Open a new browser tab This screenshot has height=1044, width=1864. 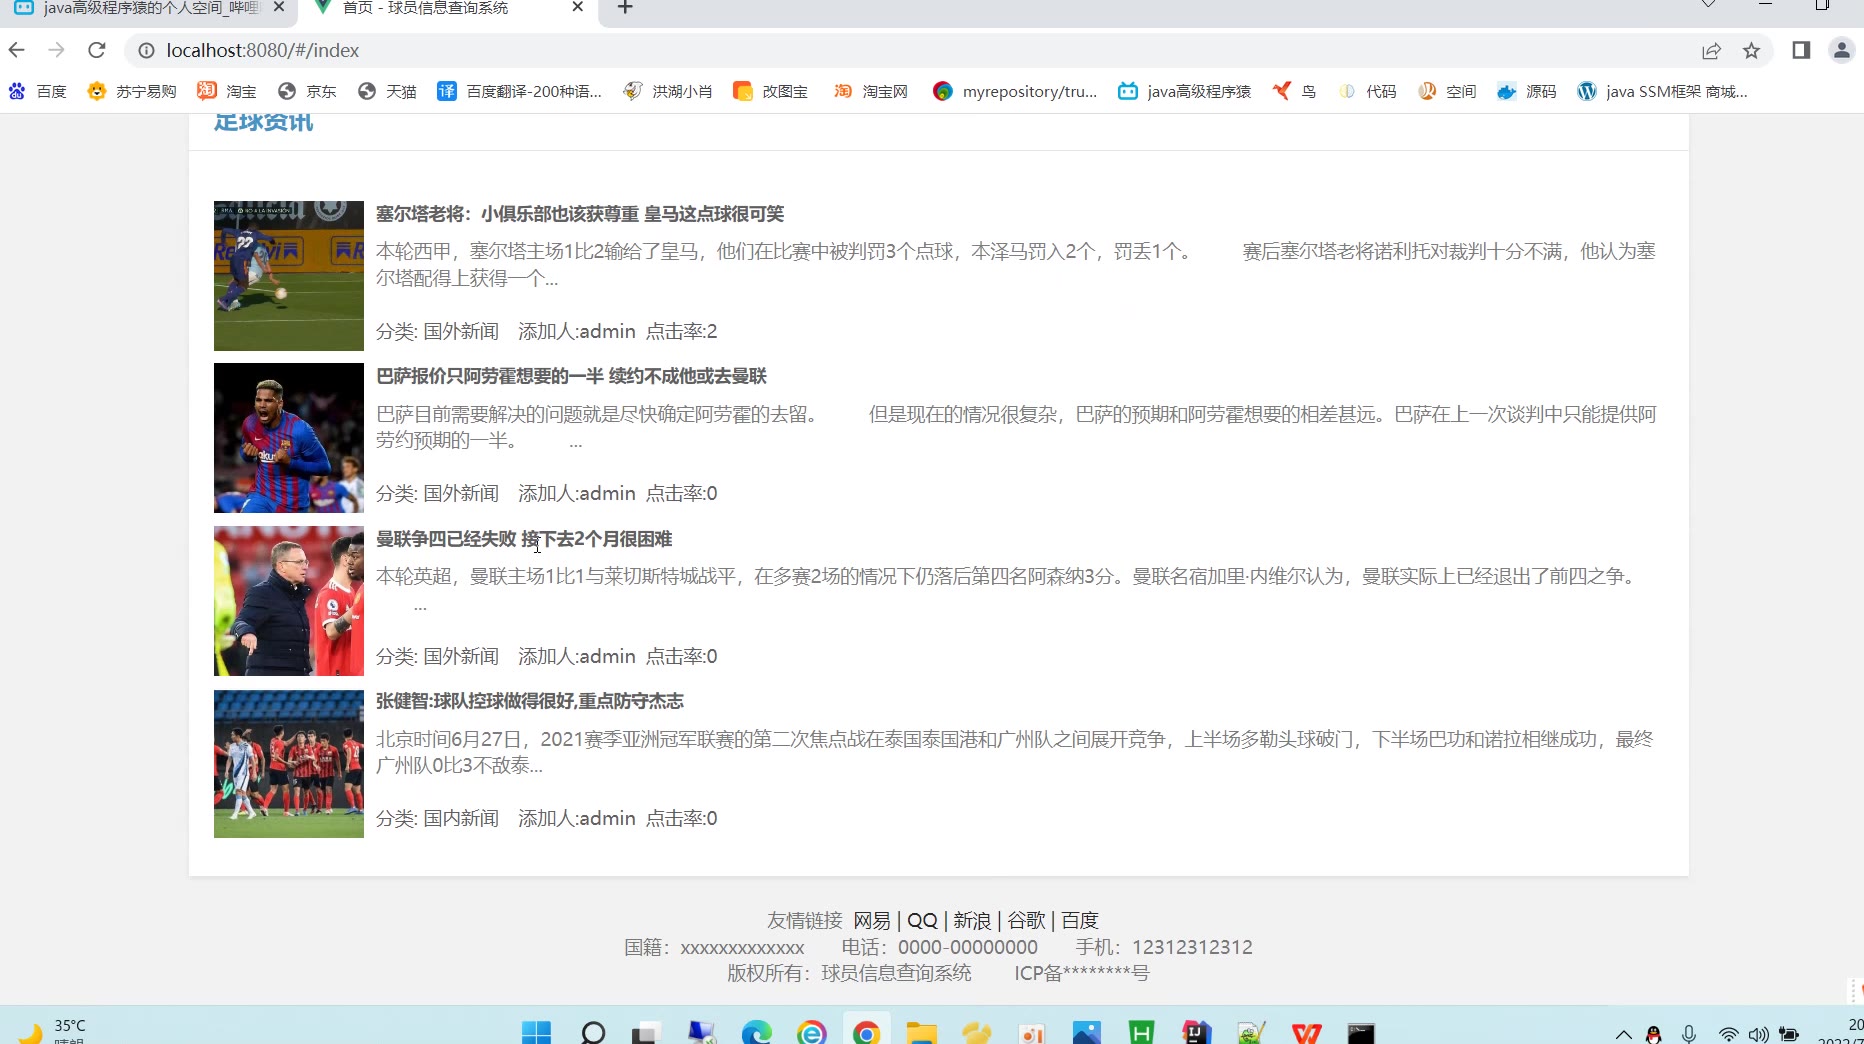[x=625, y=8]
